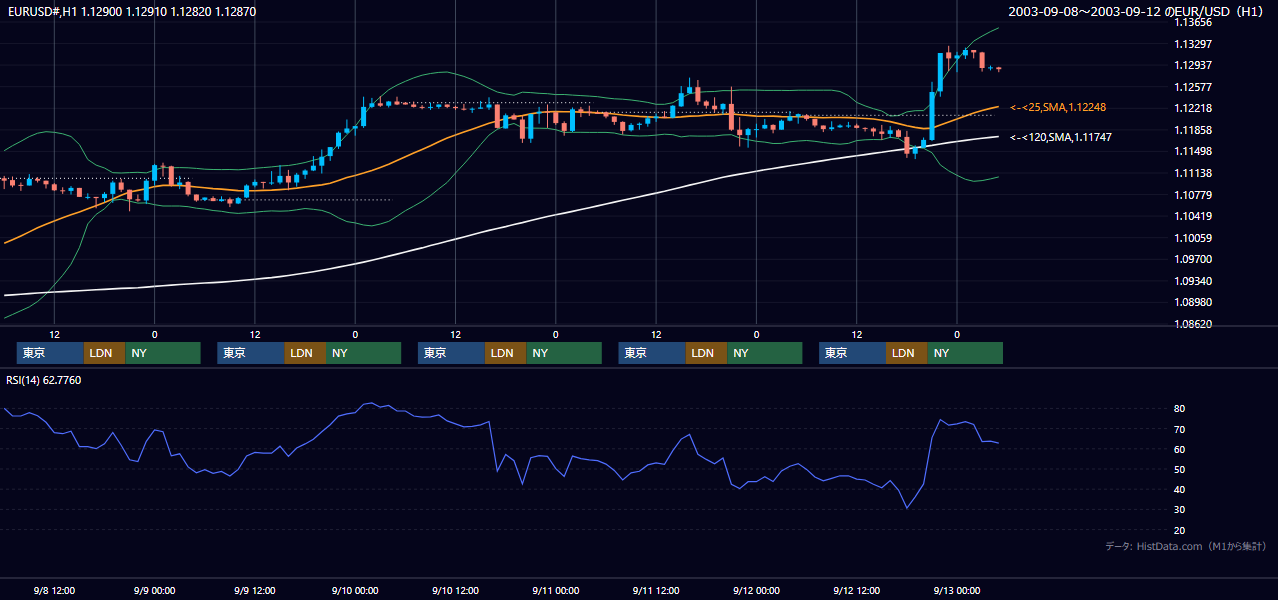The image size is (1278, 600).
Task: Select the 9/13 00:00 date label
Action: click(957, 590)
